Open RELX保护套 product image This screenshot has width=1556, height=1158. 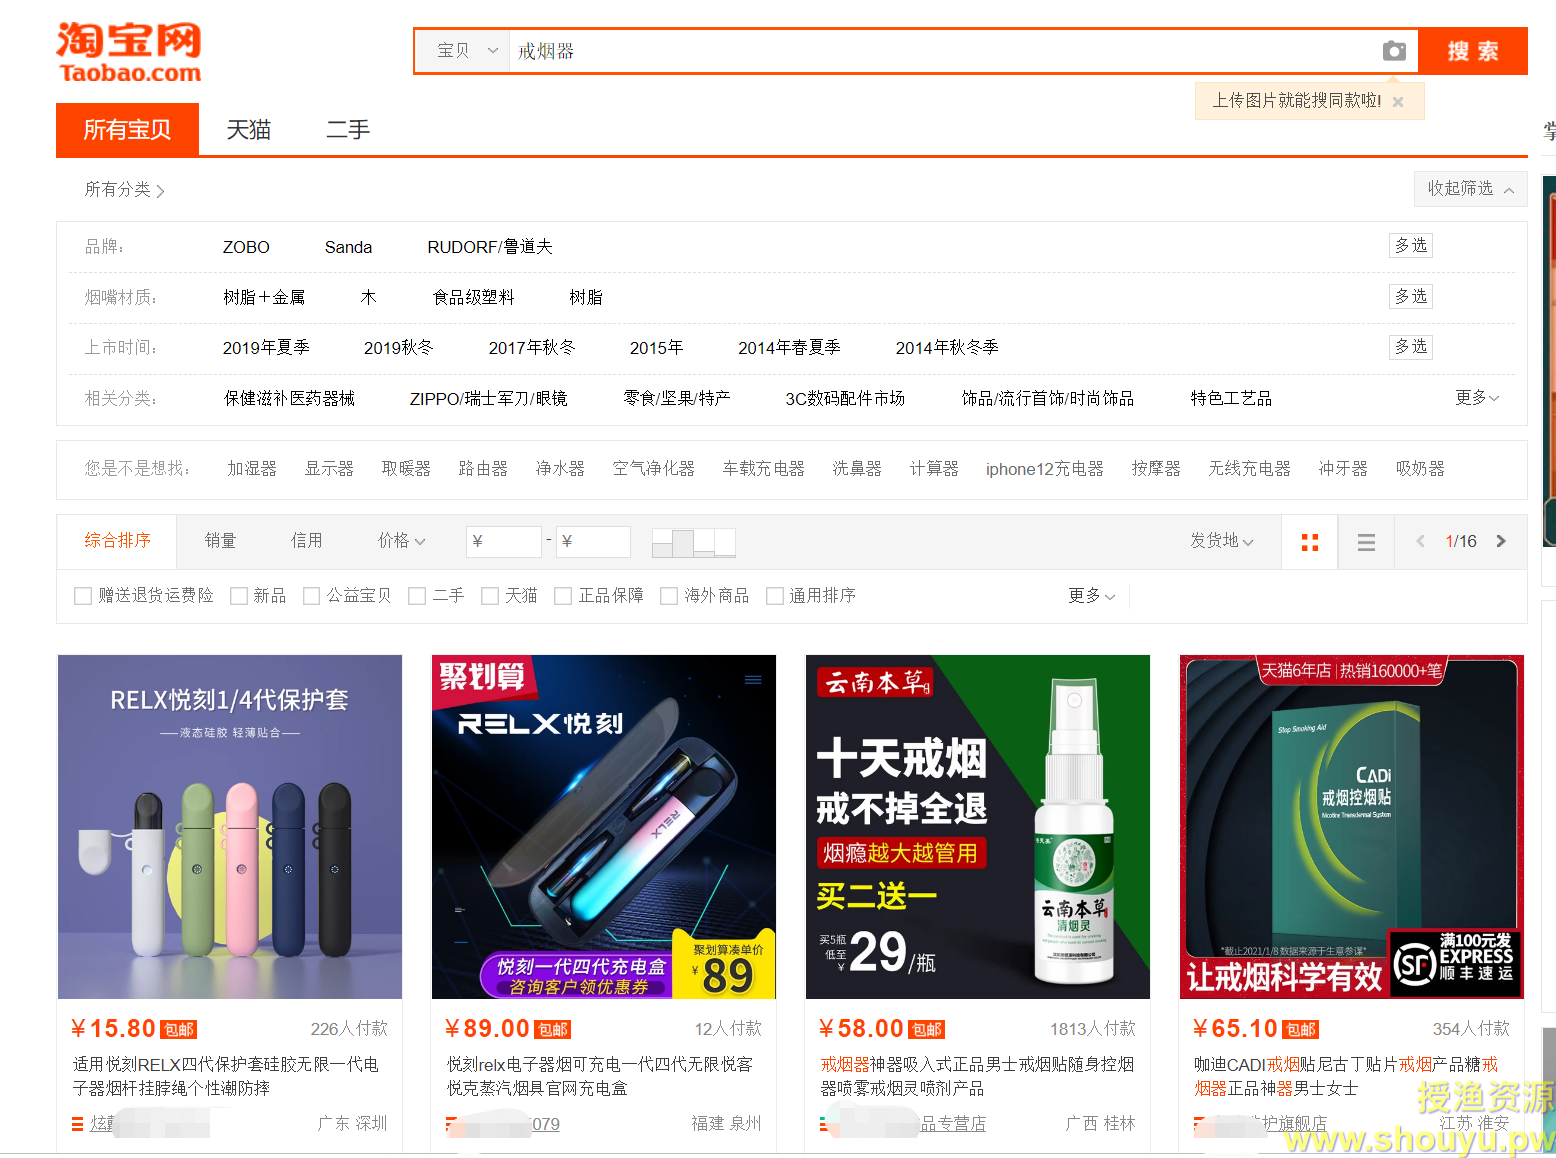(x=230, y=827)
